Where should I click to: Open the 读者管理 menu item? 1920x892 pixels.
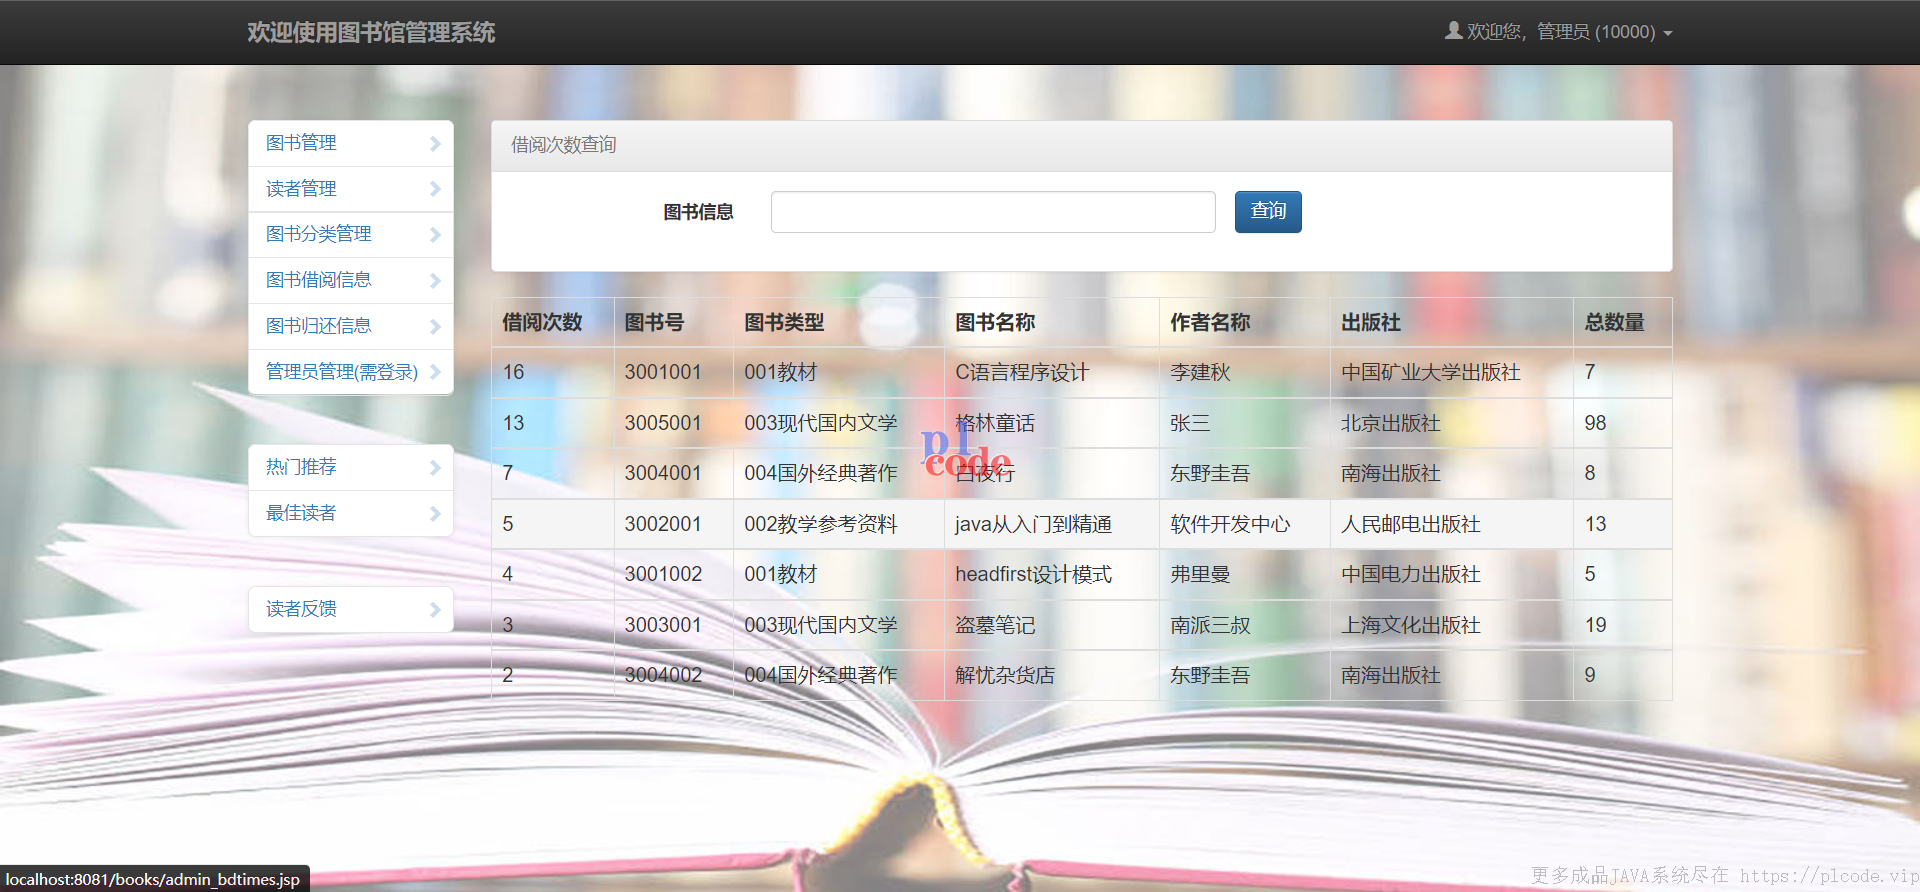351,189
